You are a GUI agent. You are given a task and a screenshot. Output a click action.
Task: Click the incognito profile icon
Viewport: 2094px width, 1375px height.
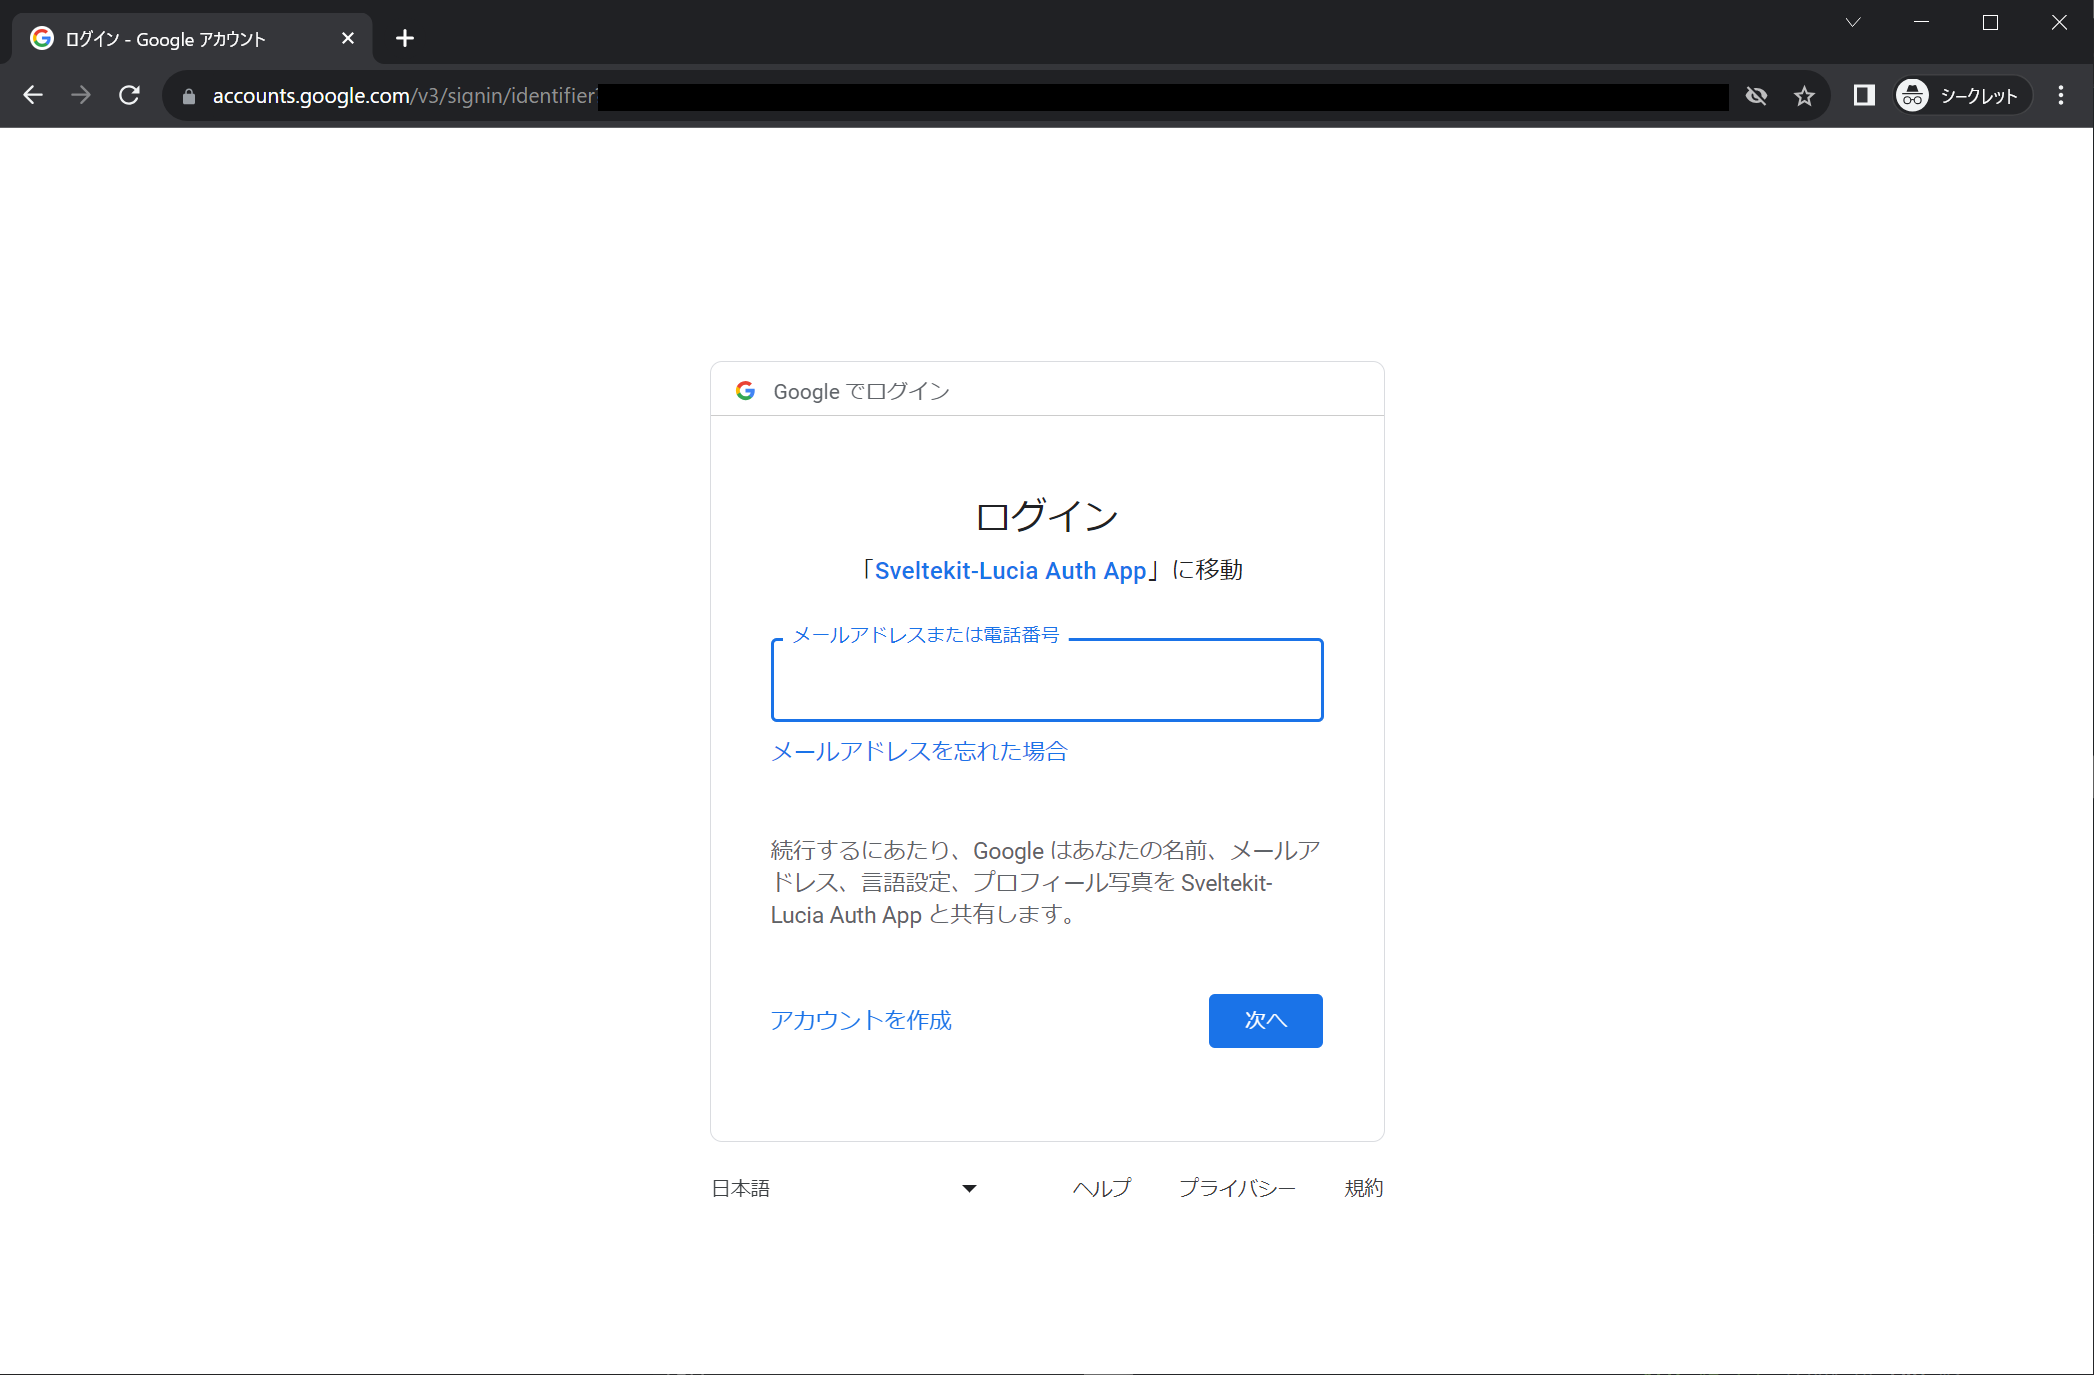point(1911,95)
